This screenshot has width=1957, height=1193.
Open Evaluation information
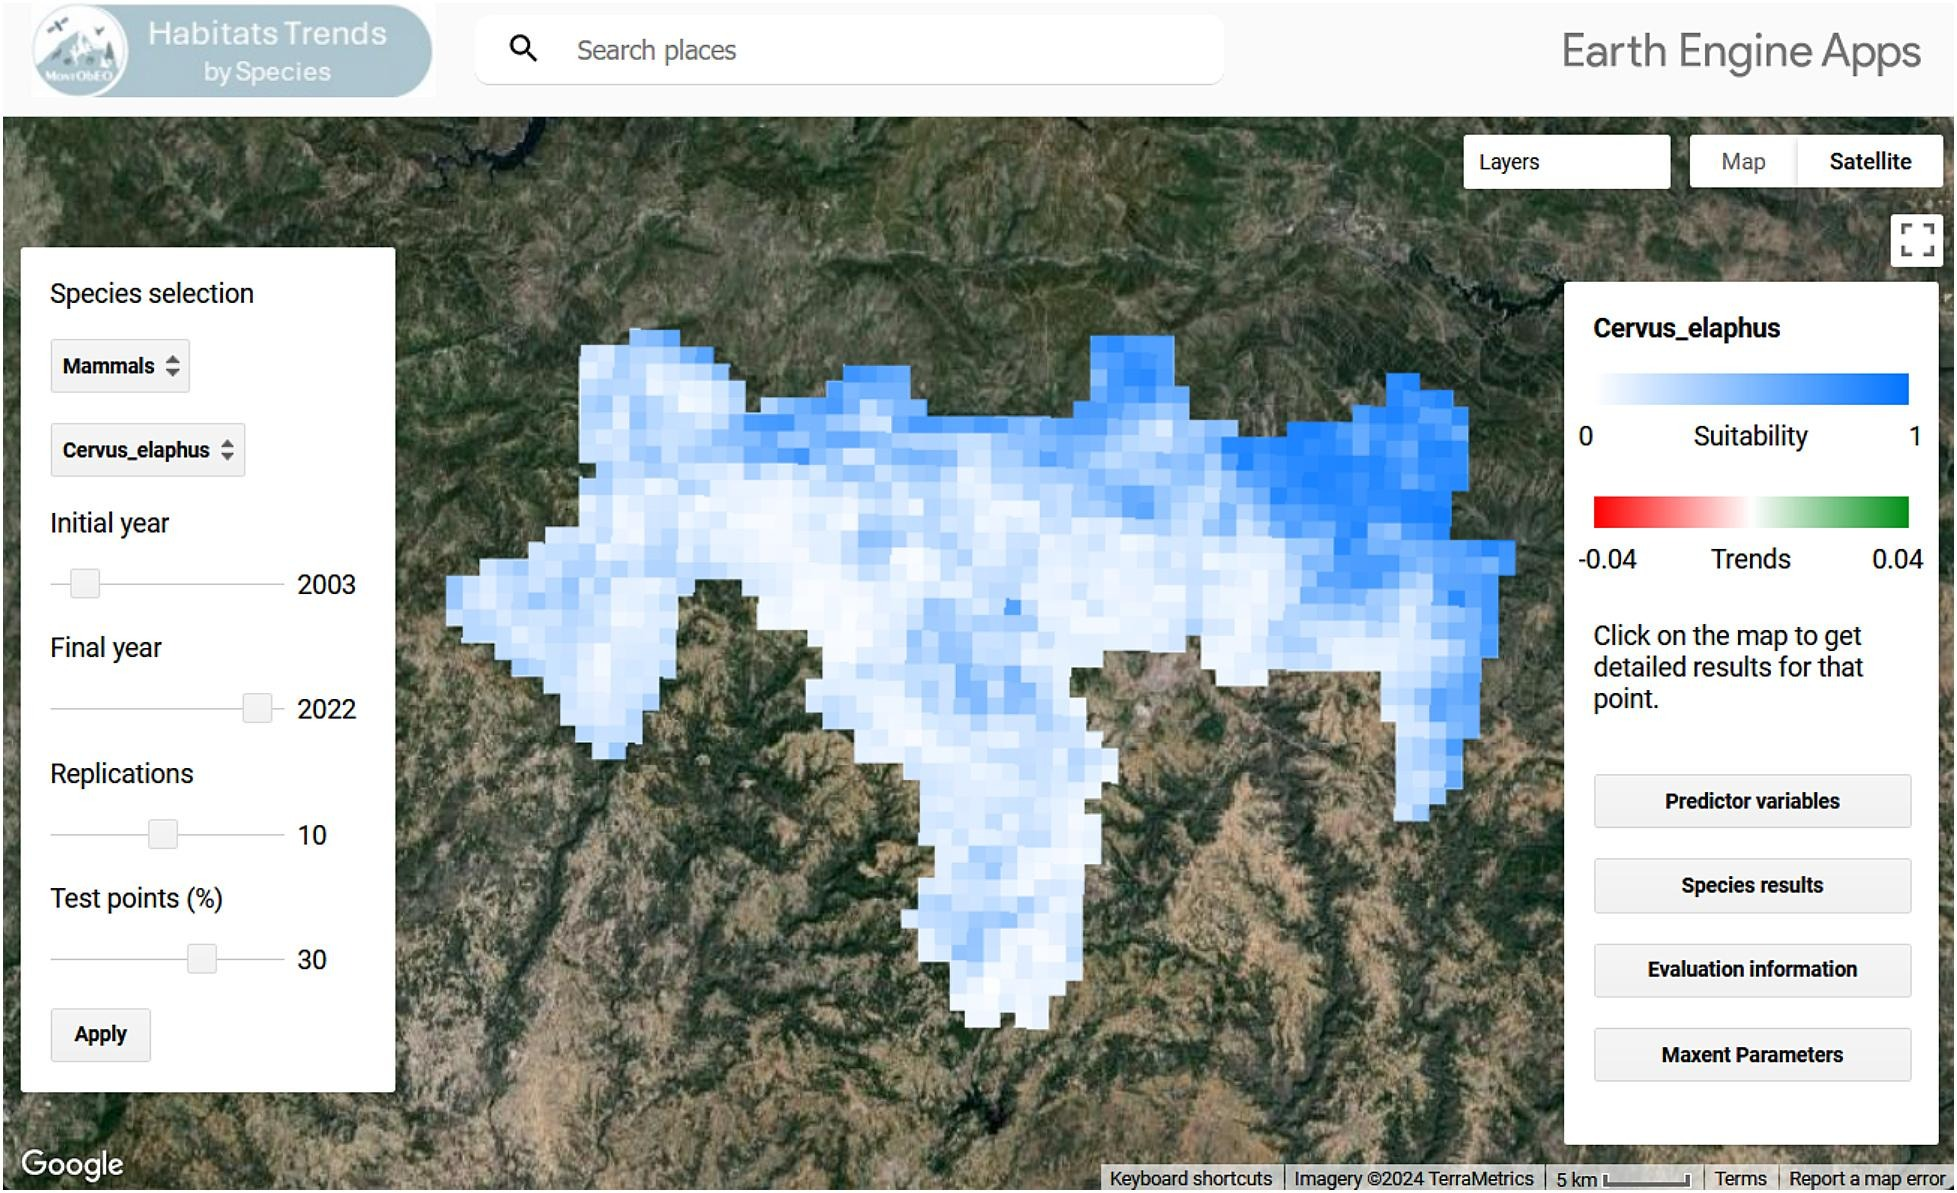[1751, 969]
